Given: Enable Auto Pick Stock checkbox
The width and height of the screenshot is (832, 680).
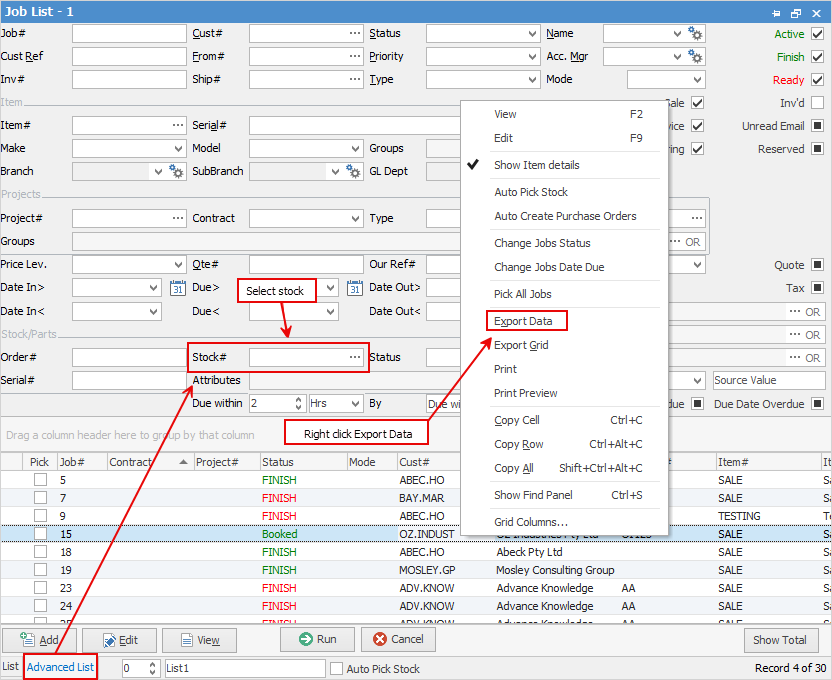Looking at the screenshot, I should tap(336, 669).
